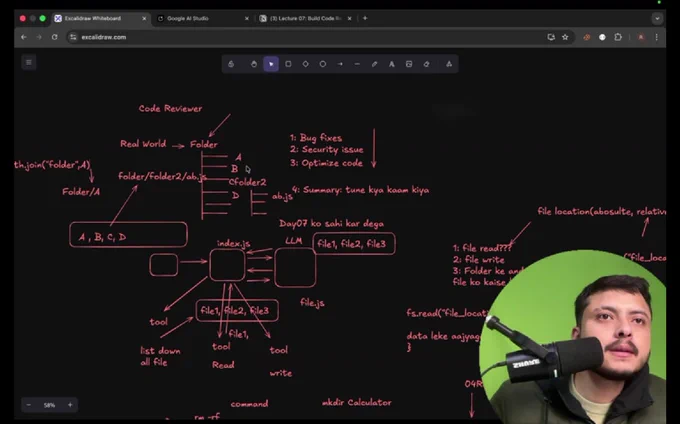680x424 pixels.
Task: Zoom out with the minus button
Action: [29, 405]
